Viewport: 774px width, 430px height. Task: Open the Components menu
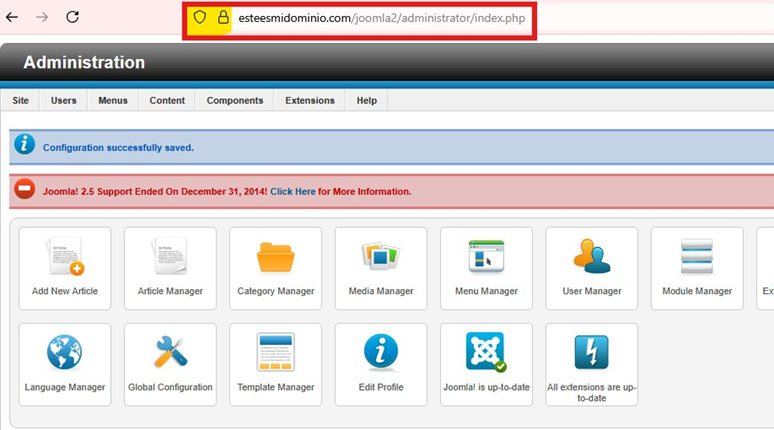tap(235, 100)
